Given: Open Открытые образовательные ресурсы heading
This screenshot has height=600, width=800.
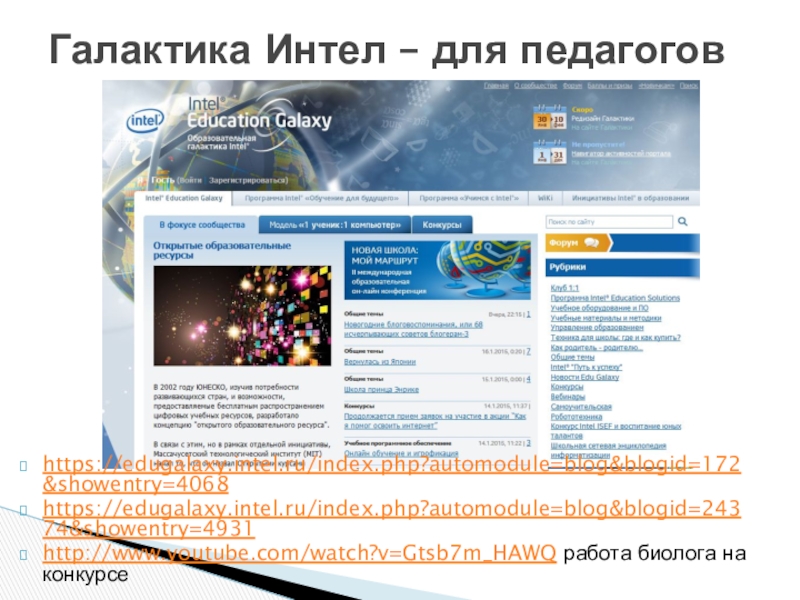Looking at the screenshot, I should [x=222, y=250].
